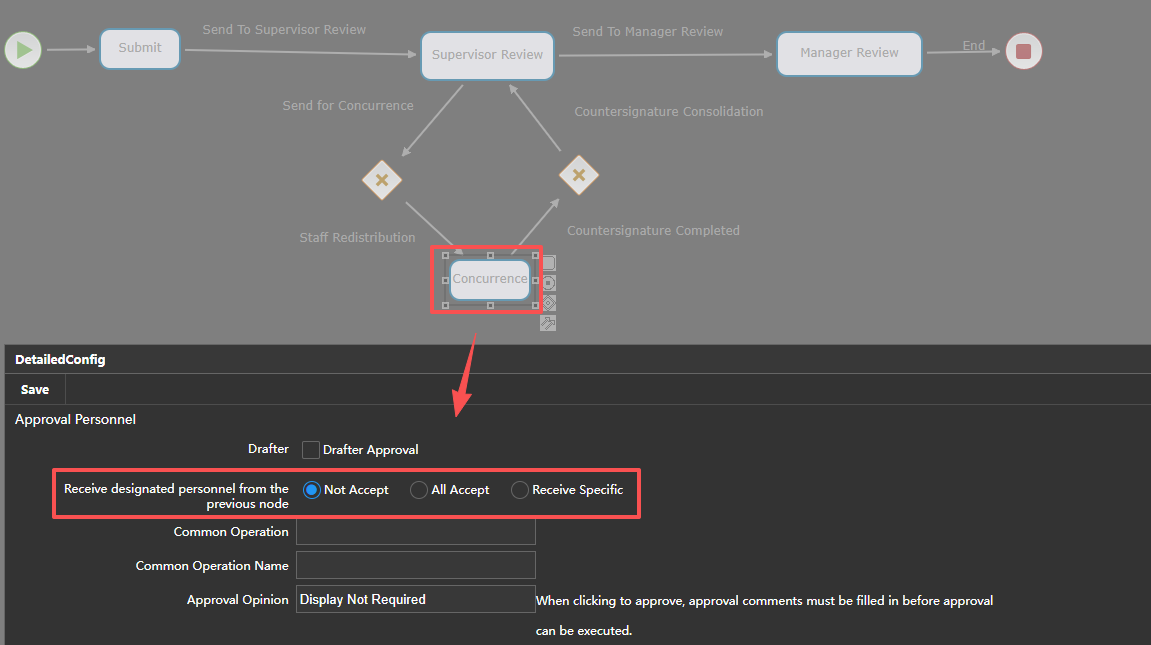Choose the All Accept radio option

point(419,490)
